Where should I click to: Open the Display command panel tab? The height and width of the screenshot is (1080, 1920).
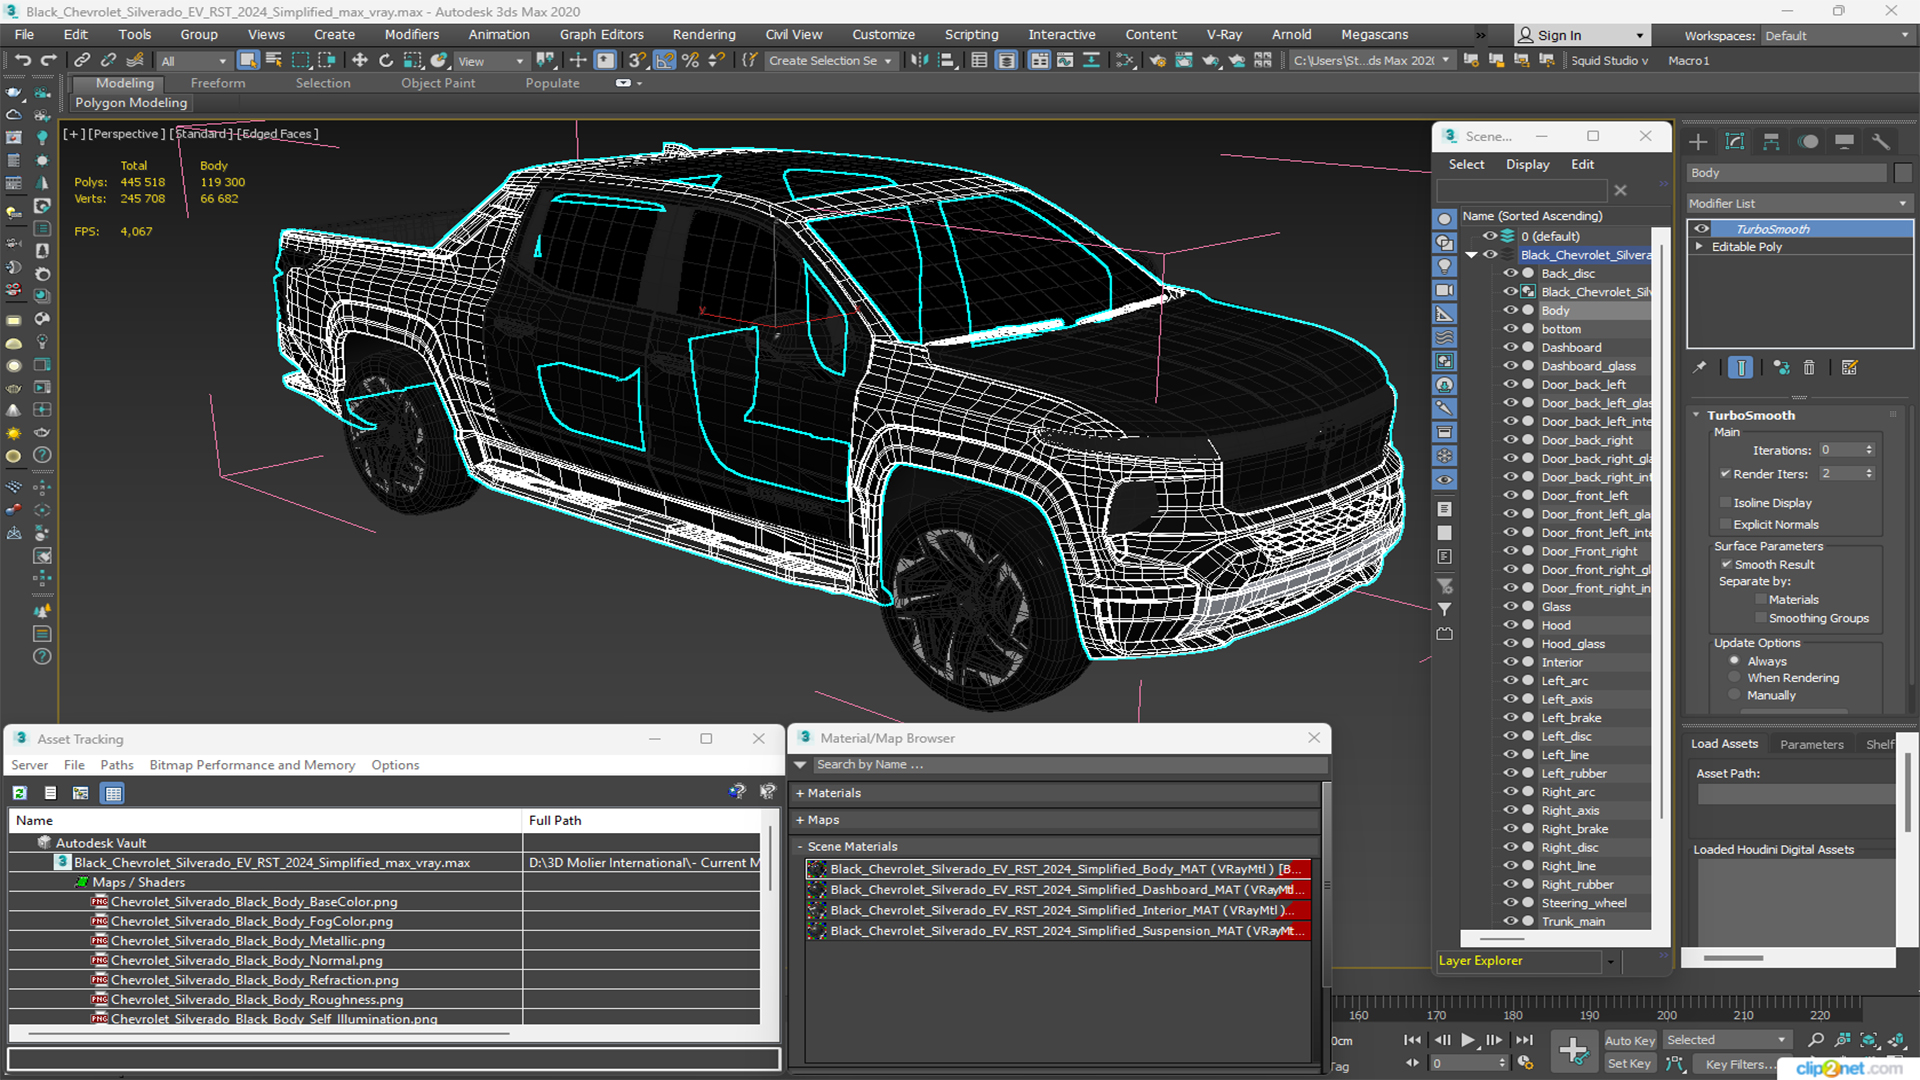click(x=1845, y=142)
